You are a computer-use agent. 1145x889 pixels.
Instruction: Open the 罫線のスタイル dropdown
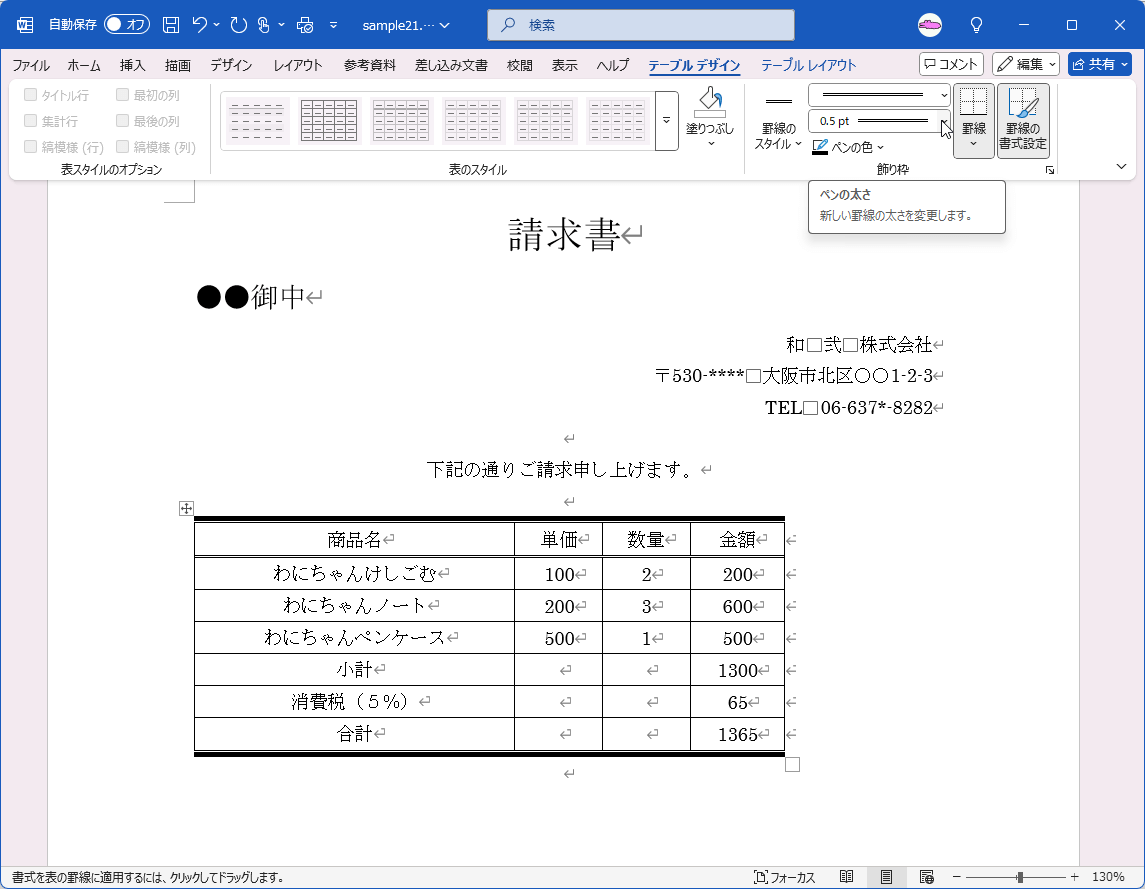pos(779,125)
